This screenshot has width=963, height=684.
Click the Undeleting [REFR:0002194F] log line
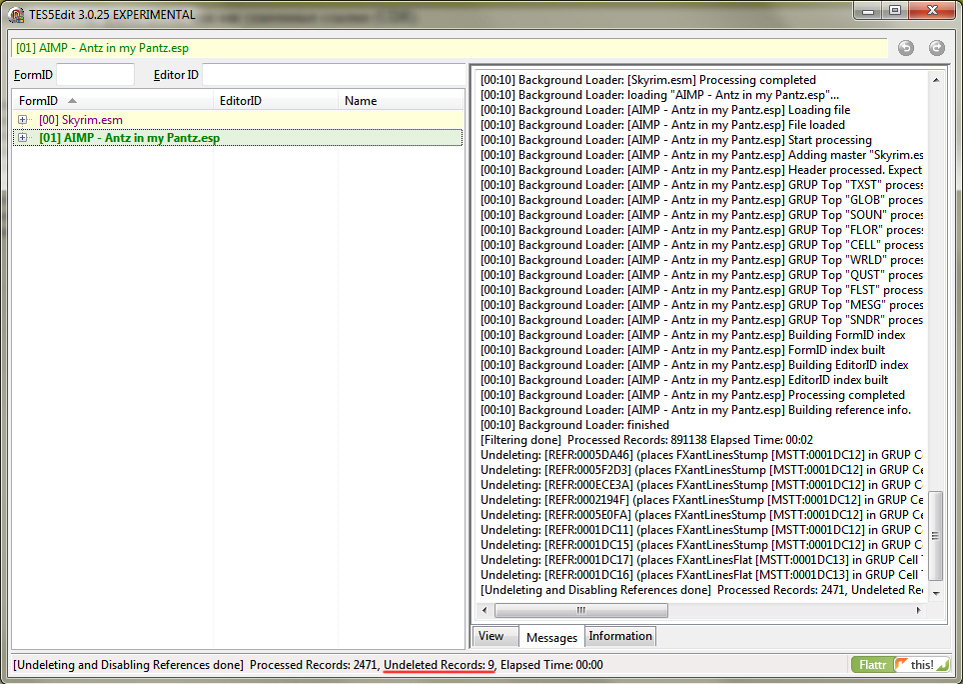701,500
